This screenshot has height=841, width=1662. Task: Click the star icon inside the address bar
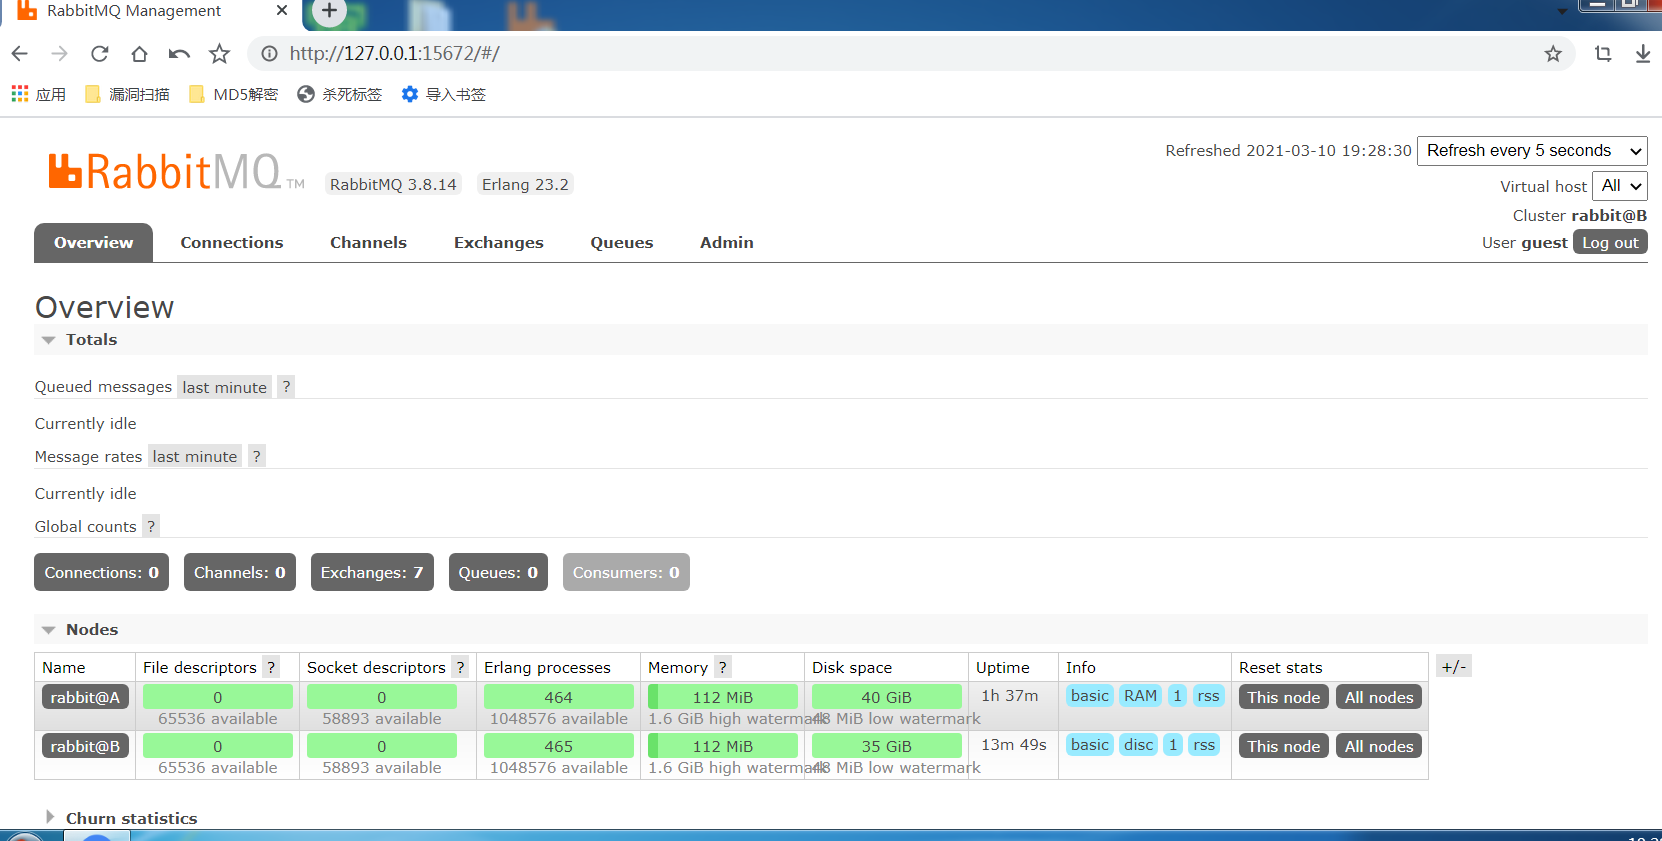coord(1553,54)
